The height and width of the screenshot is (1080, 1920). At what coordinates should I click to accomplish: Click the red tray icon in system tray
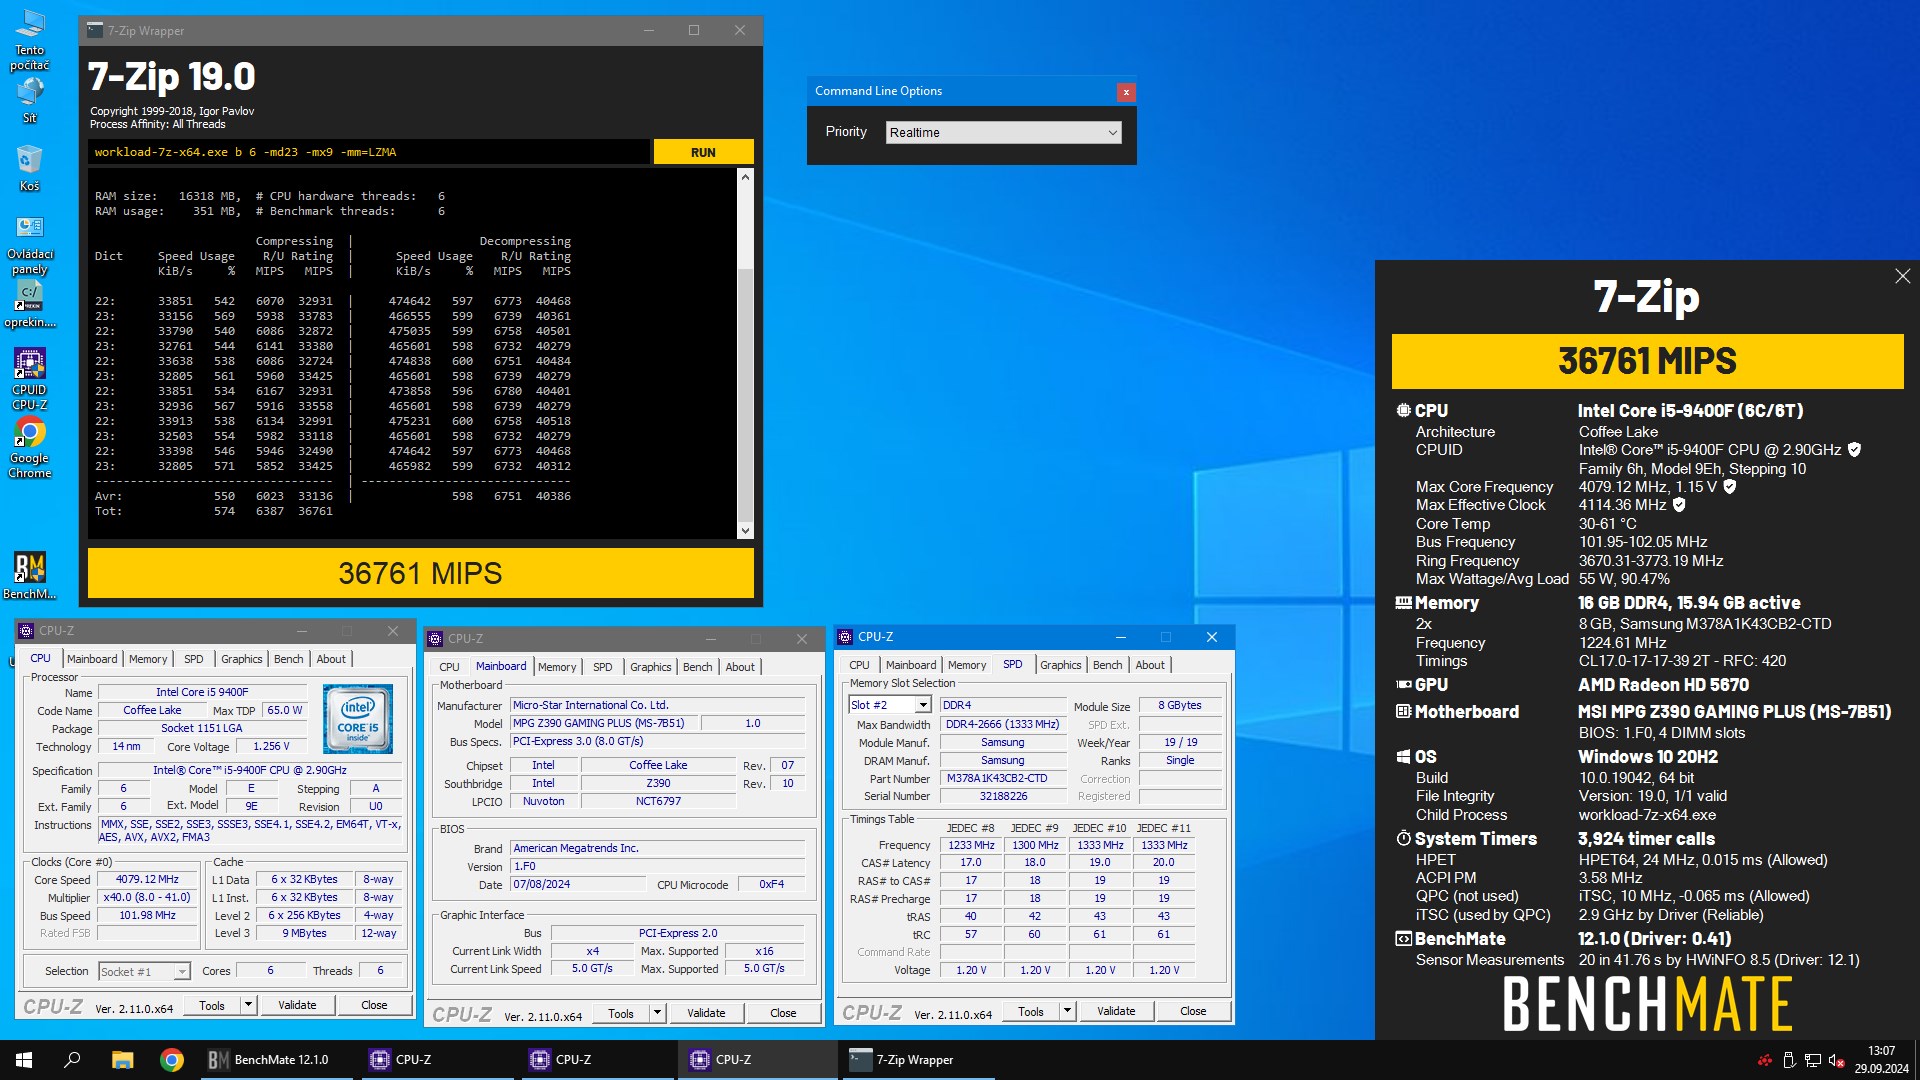click(1765, 1060)
